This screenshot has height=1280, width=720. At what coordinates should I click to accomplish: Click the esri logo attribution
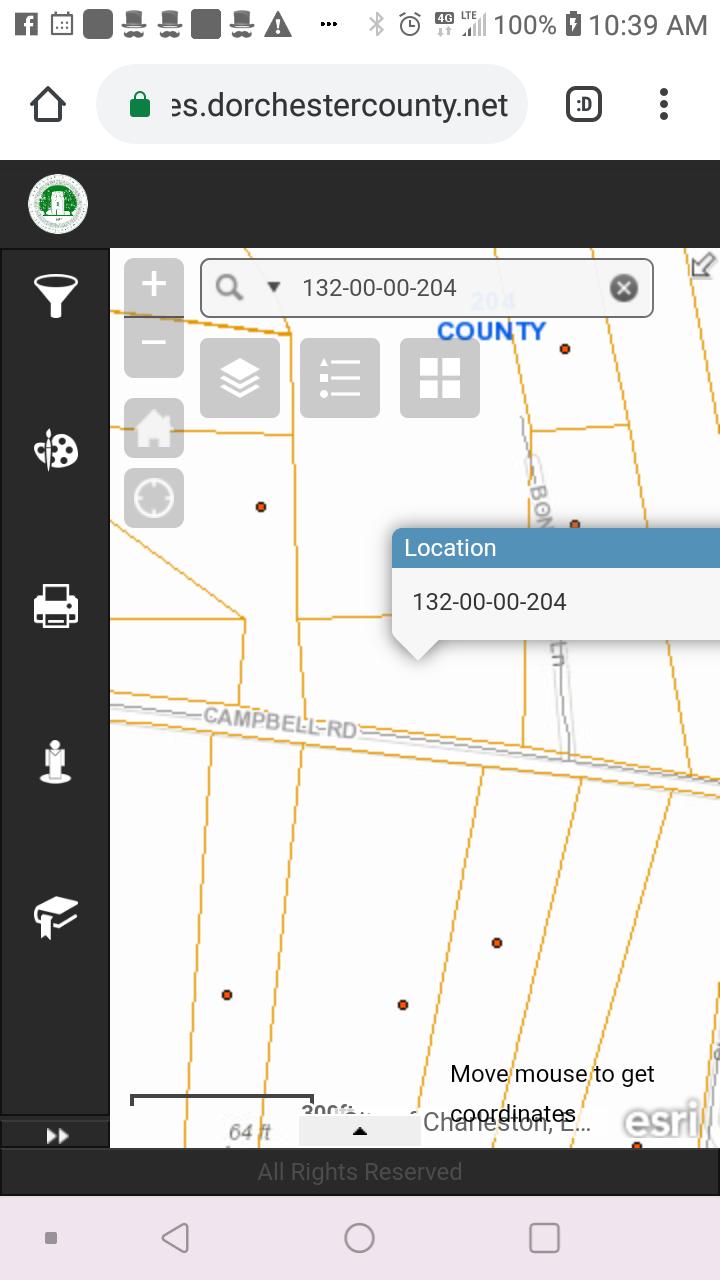tap(662, 1122)
